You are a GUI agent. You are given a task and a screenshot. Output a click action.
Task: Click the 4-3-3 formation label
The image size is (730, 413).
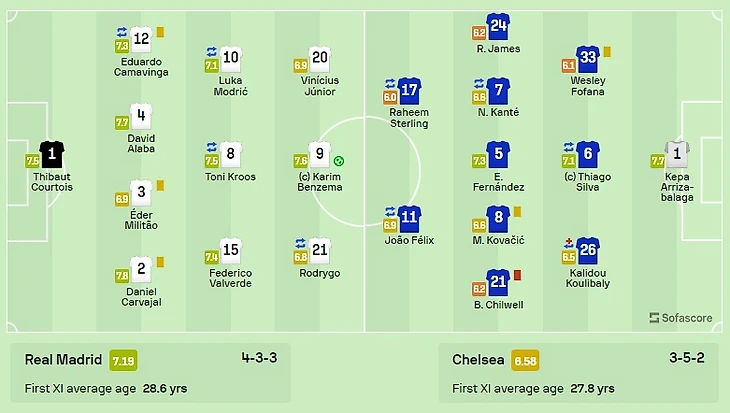261,358
